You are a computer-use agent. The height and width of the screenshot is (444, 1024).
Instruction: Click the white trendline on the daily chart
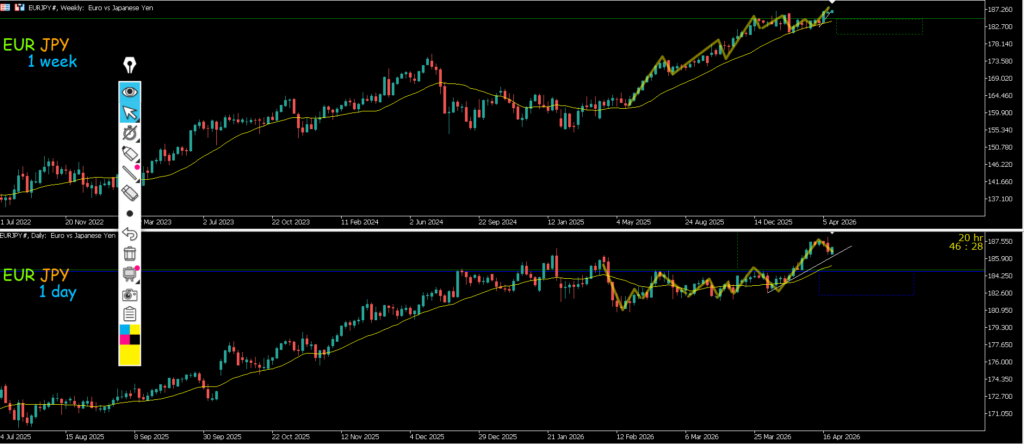coord(810,269)
